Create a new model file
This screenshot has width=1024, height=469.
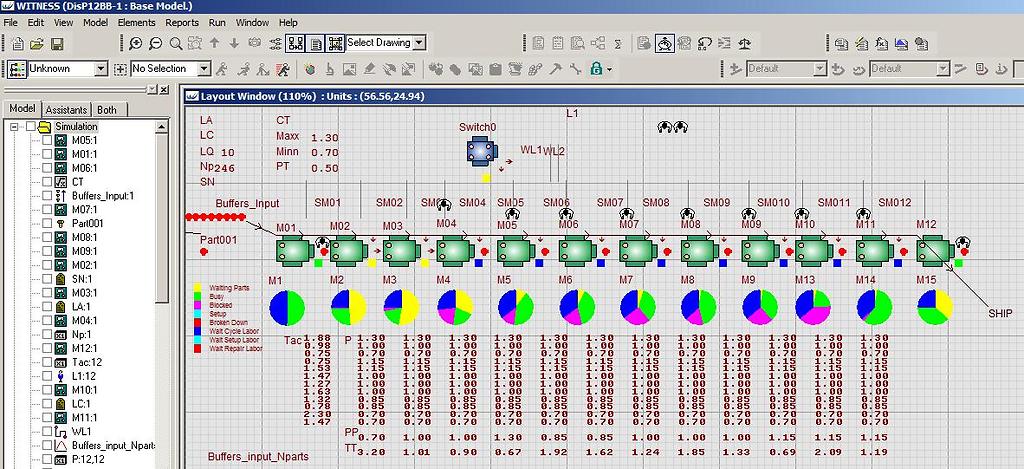click(18, 44)
